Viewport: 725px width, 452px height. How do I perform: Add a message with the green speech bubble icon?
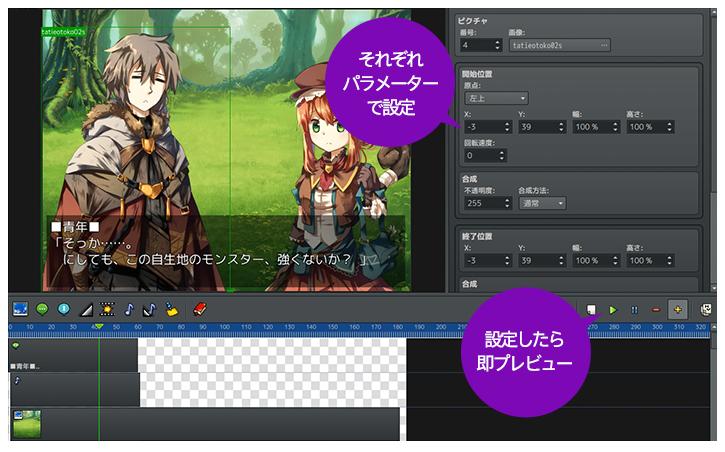tap(42, 309)
